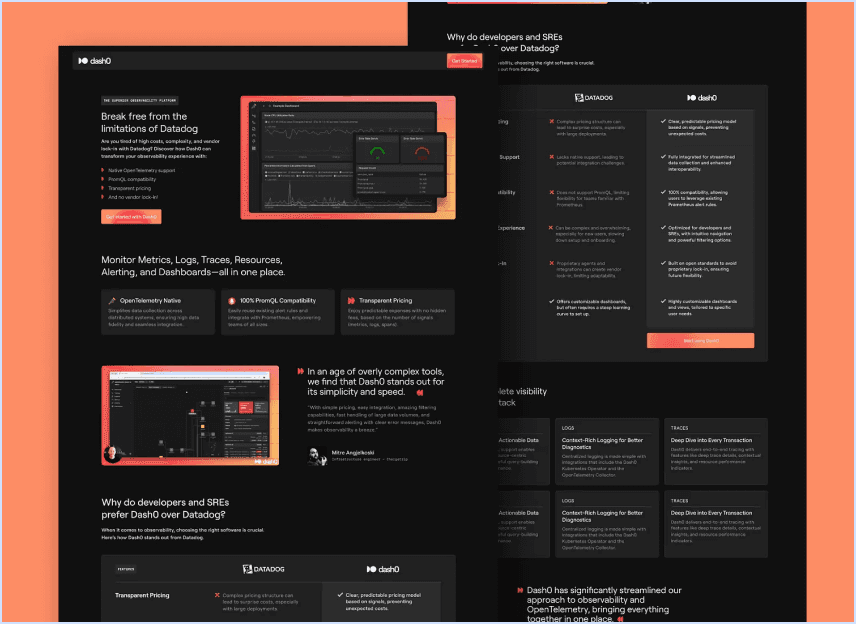Click checkmark beside 'Optimized for developers and SREs'
Viewport: 856px width, 624px height.
coord(663,228)
